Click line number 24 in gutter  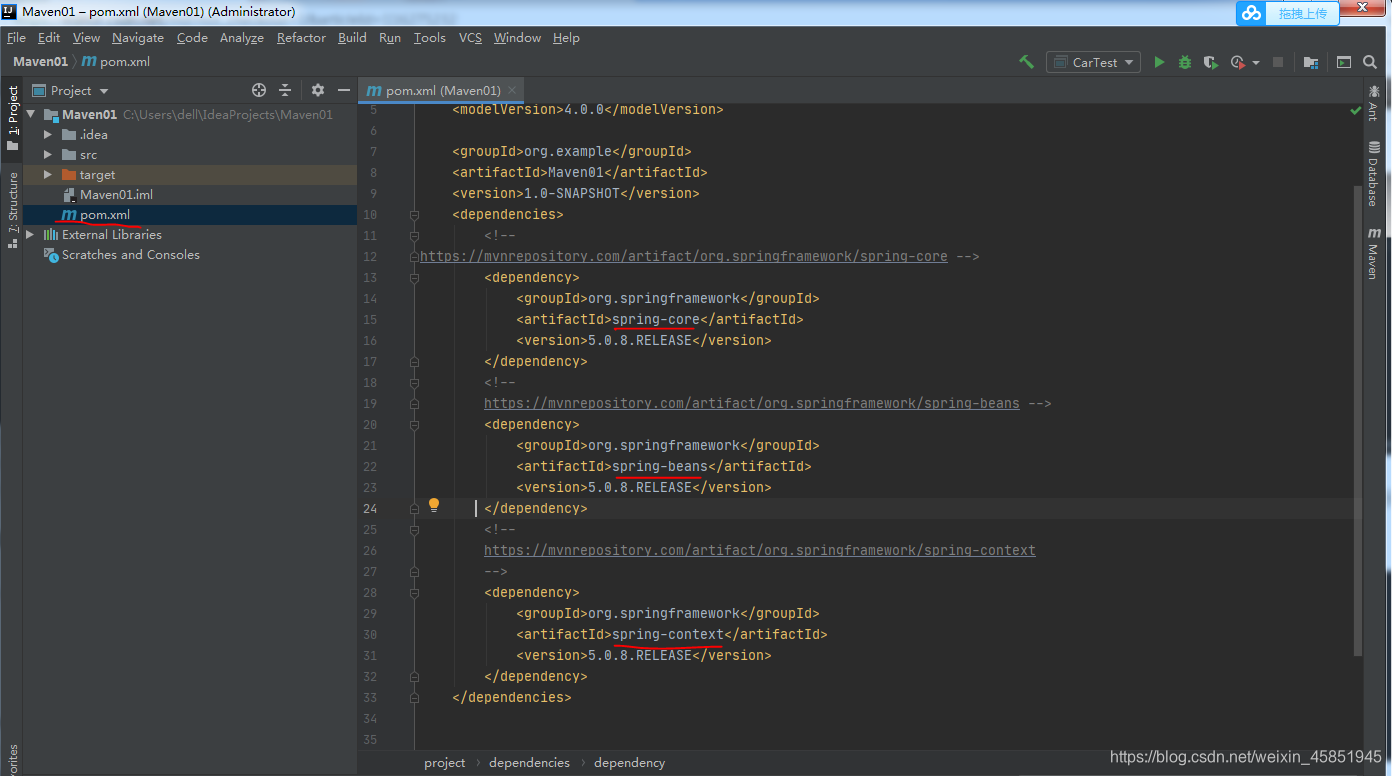tap(370, 508)
